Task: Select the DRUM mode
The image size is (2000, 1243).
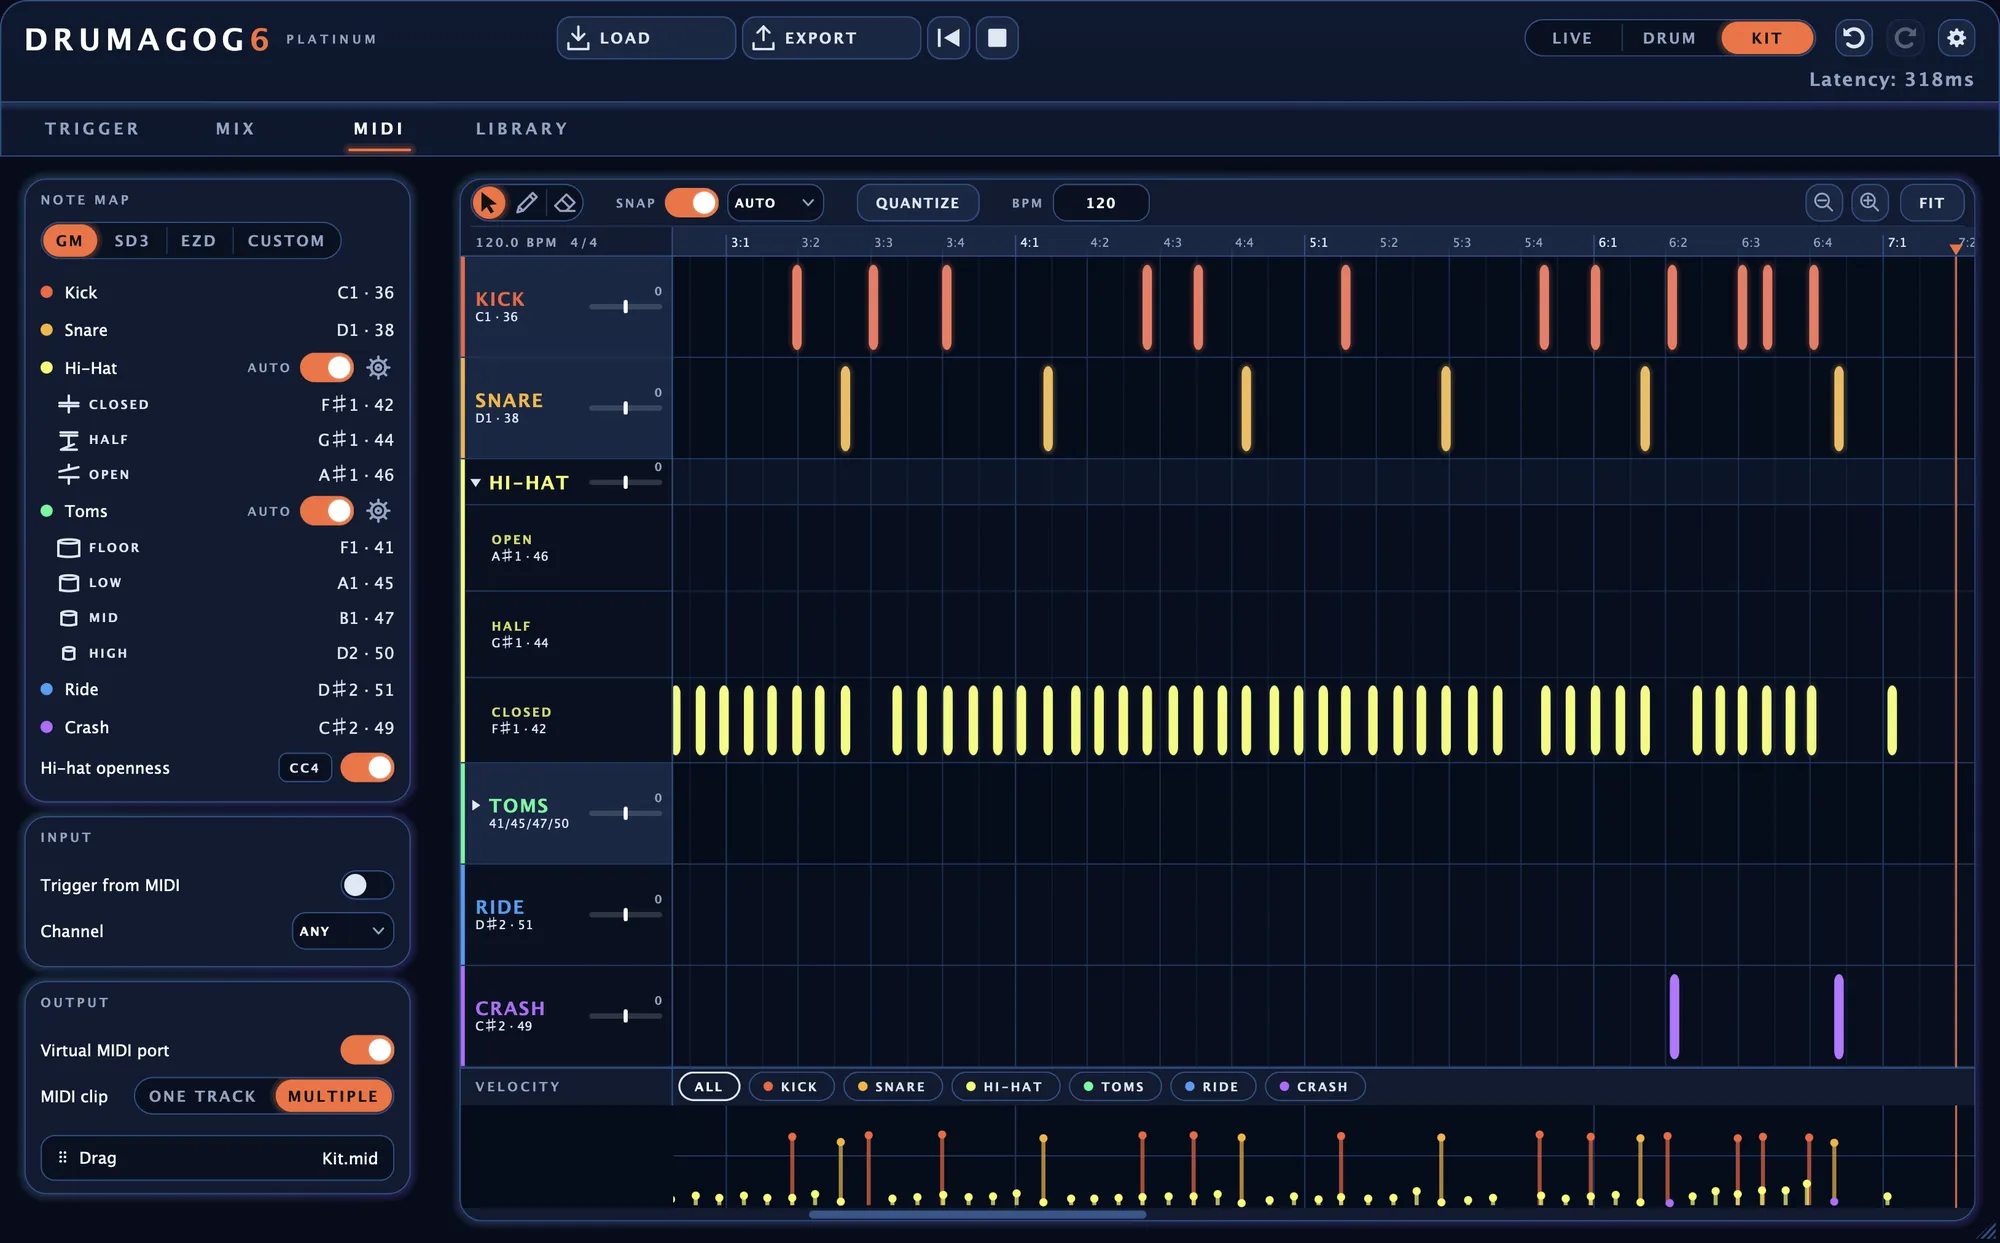Action: click(x=1669, y=38)
